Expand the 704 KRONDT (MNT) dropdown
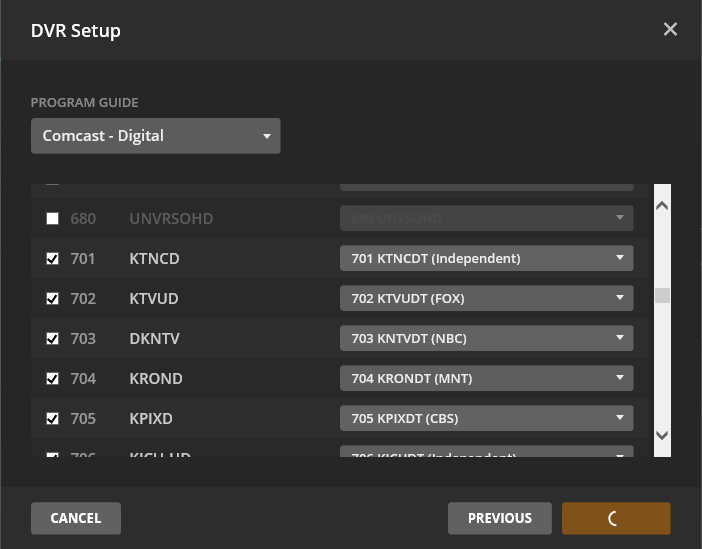702x549 pixels. (486, 379)
